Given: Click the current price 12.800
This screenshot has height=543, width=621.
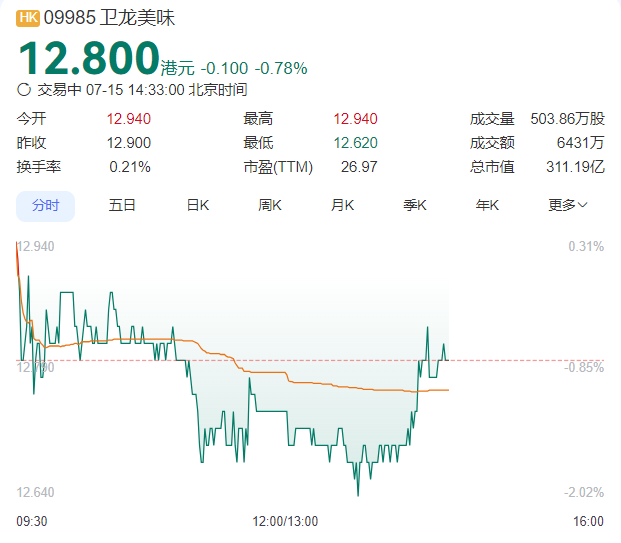Looking at the screenshot, I should pyautogui.click(x=89, y=59).
